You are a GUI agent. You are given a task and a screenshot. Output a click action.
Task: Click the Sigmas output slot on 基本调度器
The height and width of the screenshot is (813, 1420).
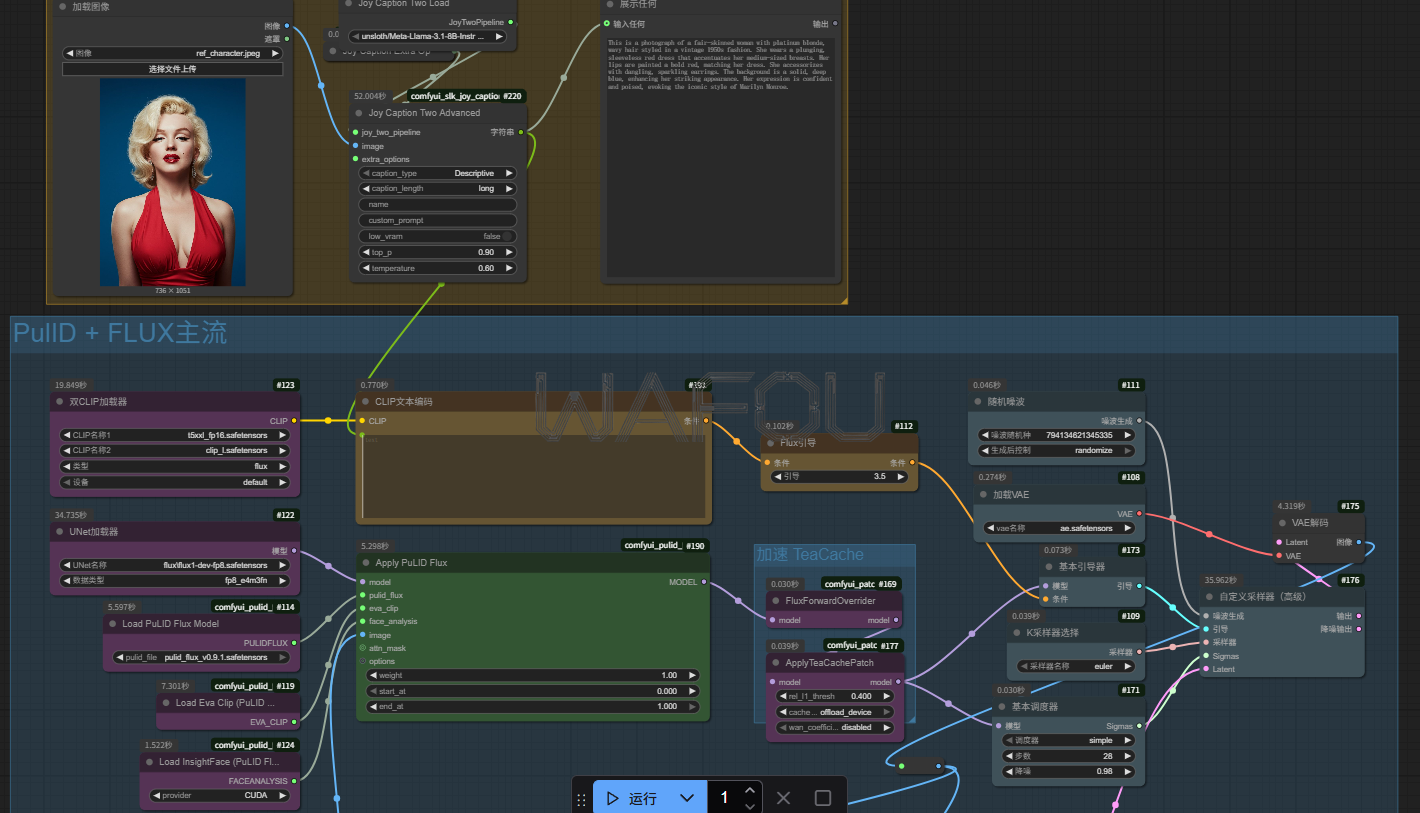pyautogui.click(x=1139, y=726)
